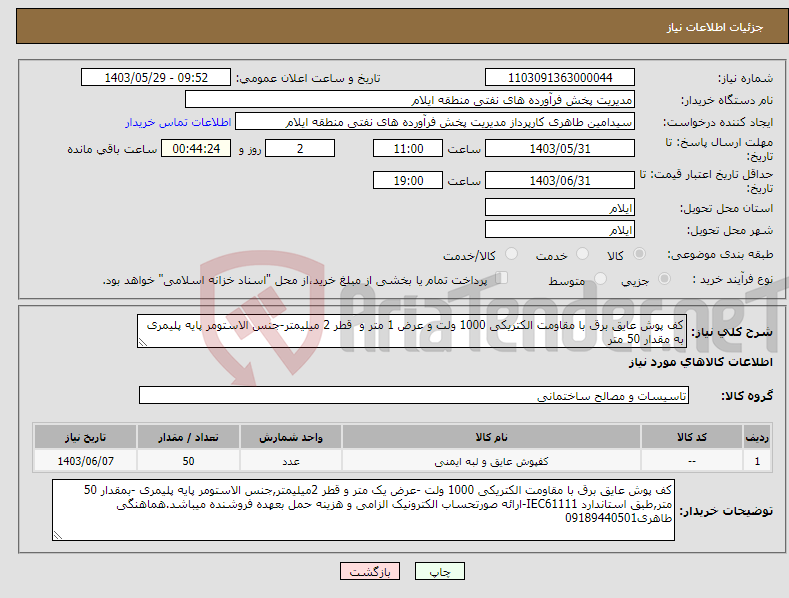The width and height of the screenshot is (789, 598).
Task: Click the اطلاعات کالاهای مورد نیاز heading
Action: [x=700, y=362]
